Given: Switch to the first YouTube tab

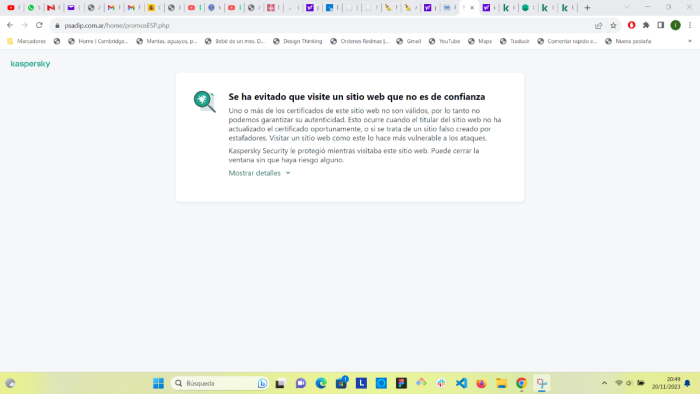Looking at the screenshot, I should click(x=14, y=8).
